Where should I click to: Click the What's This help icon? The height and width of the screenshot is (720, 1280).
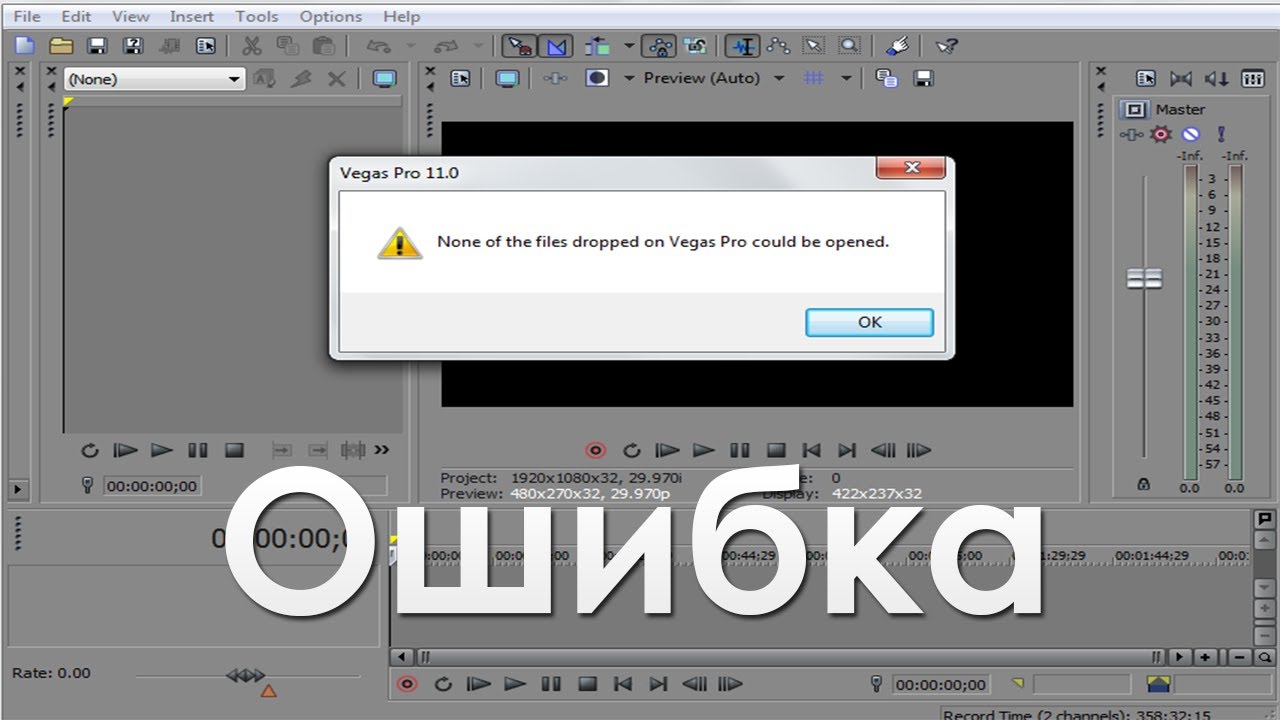(x=946, y=45)
